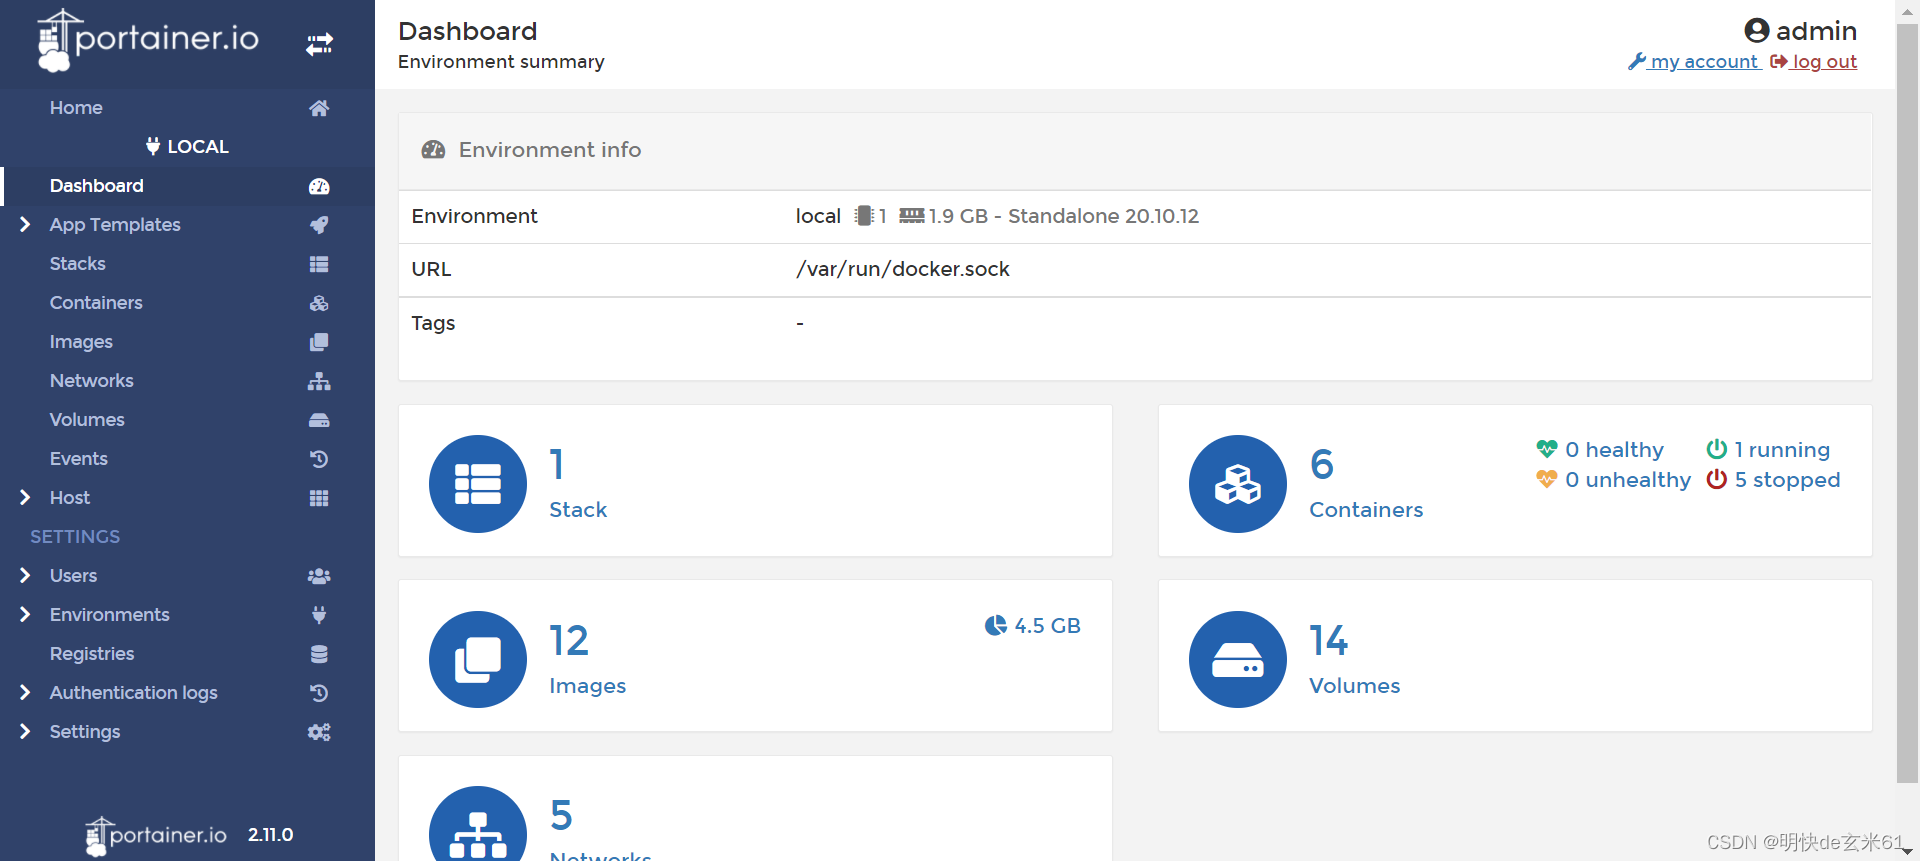1920x861 pixels.
Task: Click the my account link
Action: tap(1695, 62)
